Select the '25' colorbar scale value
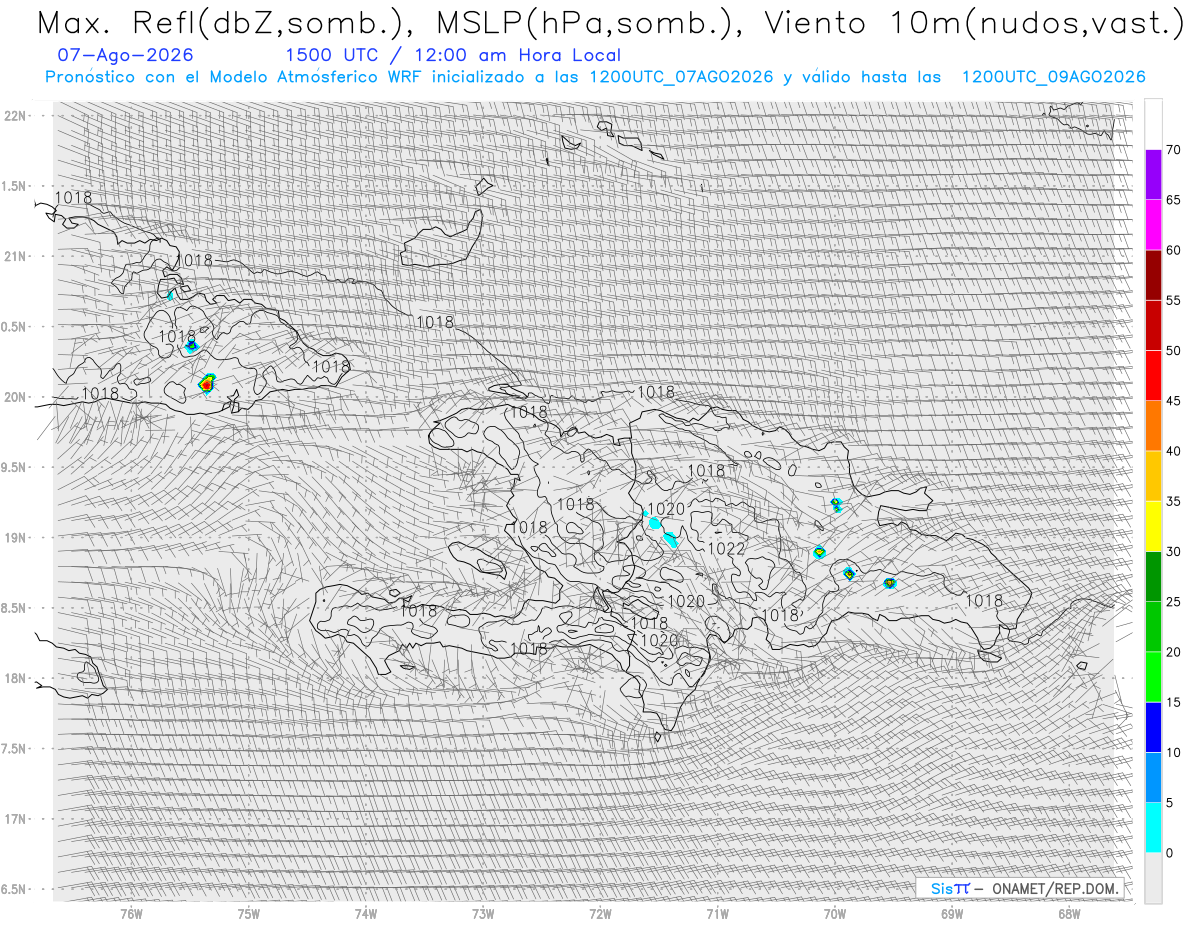Viewport: 1200px width, 927px height. (x=1173, y=602)
